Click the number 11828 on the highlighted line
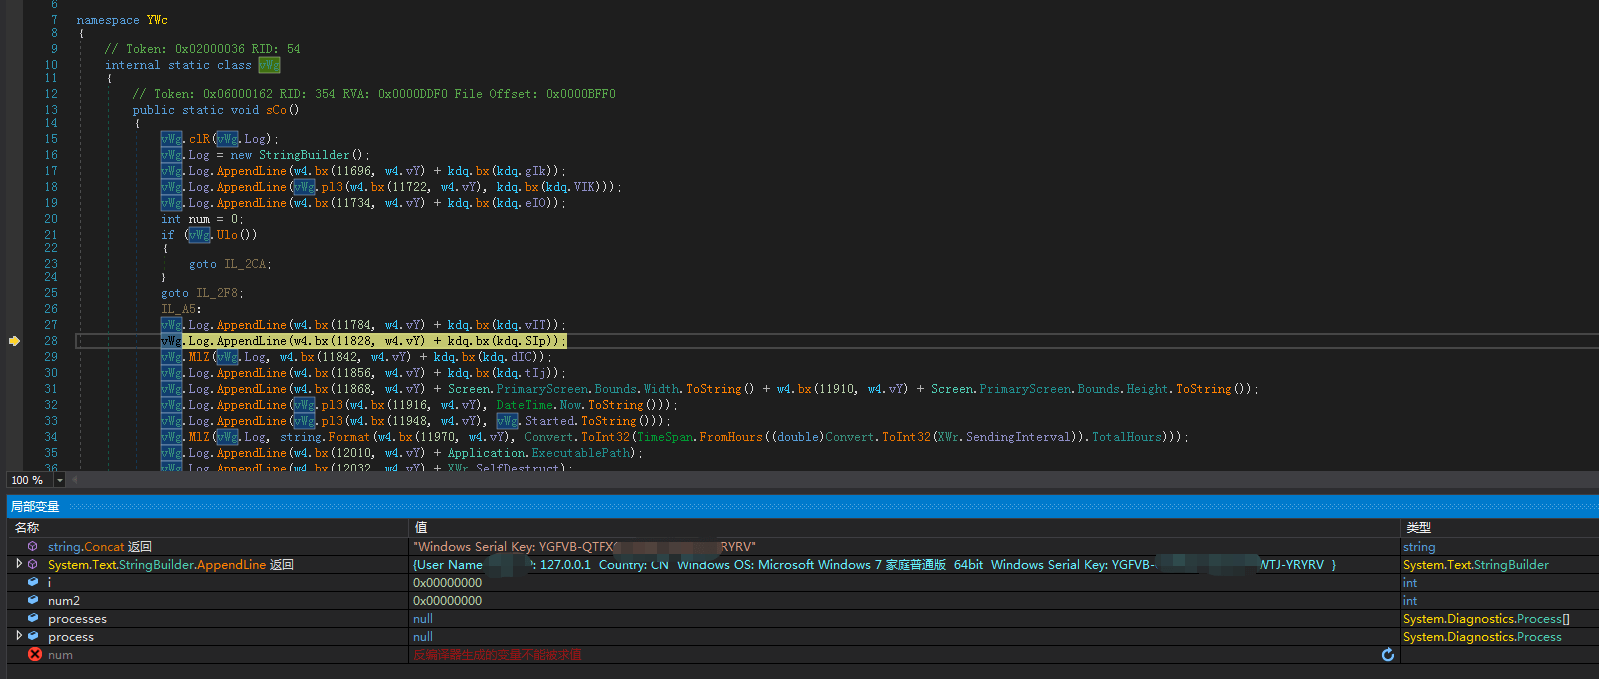 tap(353, 341)
